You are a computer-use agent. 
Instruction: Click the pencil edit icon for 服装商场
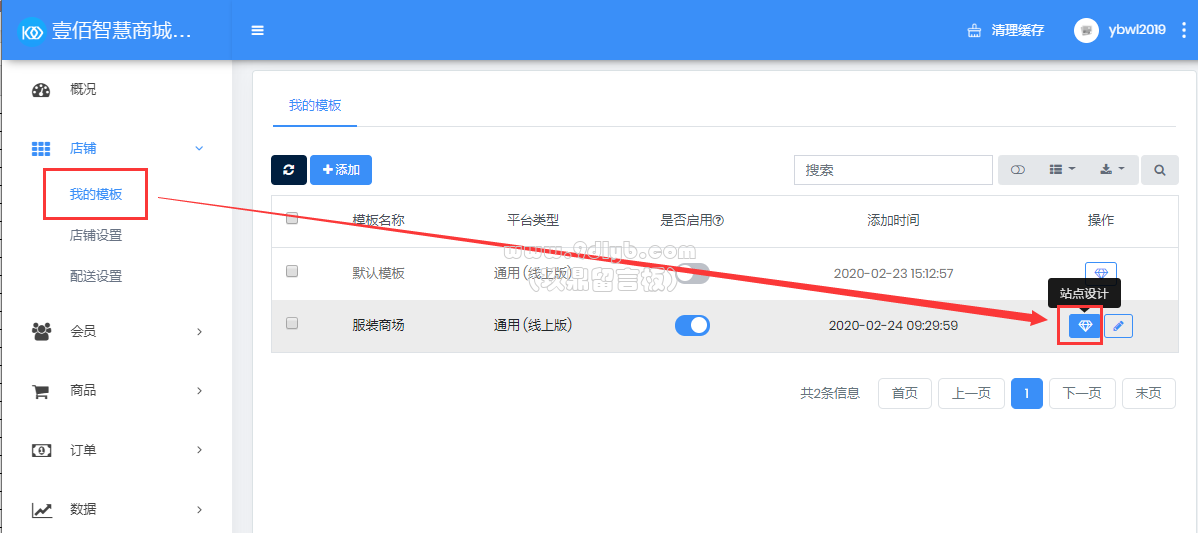1119,326
